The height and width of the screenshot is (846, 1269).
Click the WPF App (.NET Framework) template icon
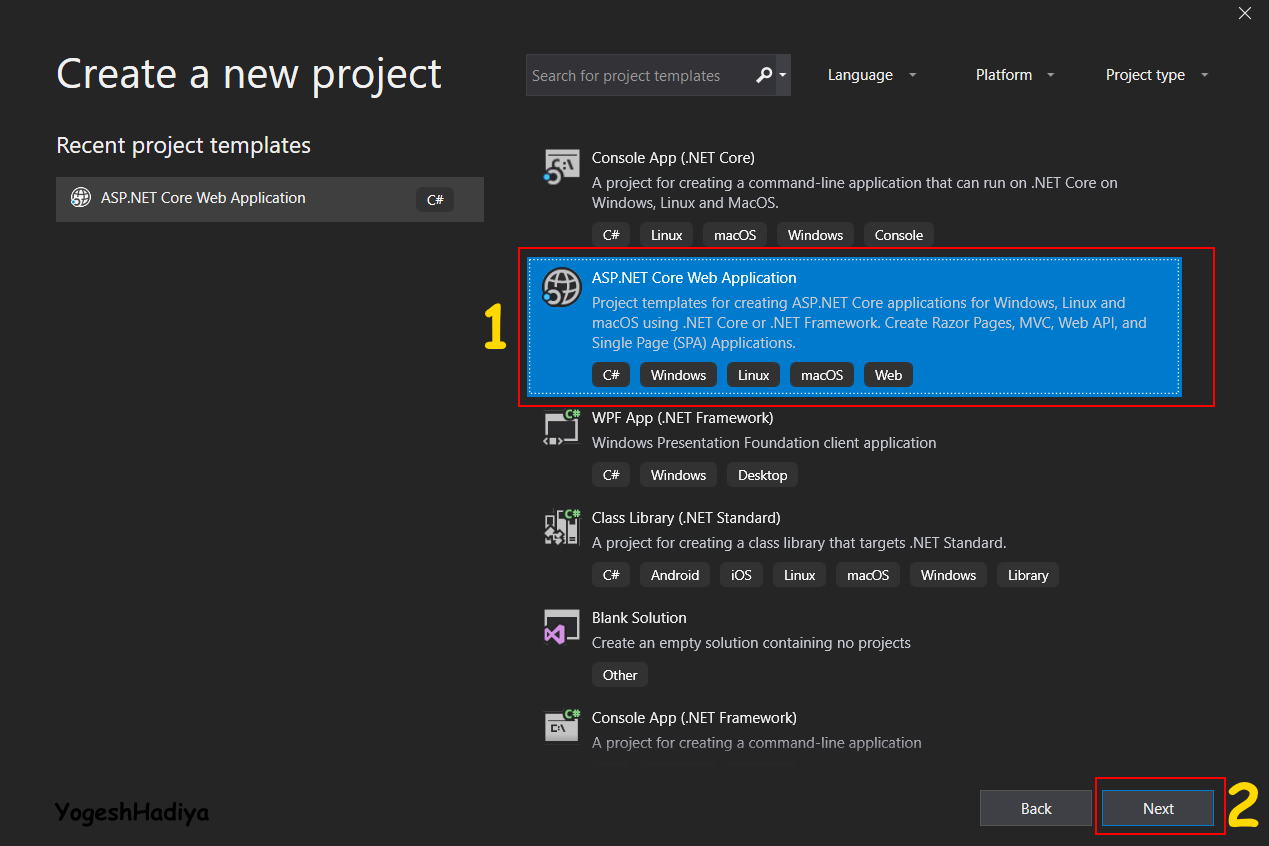click(x=561, y=427)
